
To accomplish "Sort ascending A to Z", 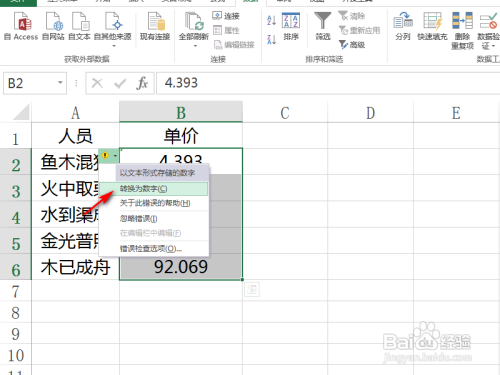I will (x=271, y=20).
